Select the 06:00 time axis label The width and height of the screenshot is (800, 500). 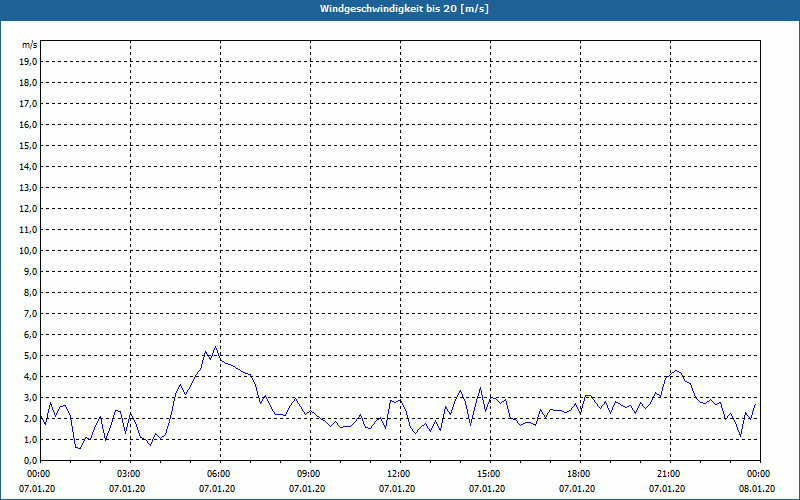click(x=218, y=474)
